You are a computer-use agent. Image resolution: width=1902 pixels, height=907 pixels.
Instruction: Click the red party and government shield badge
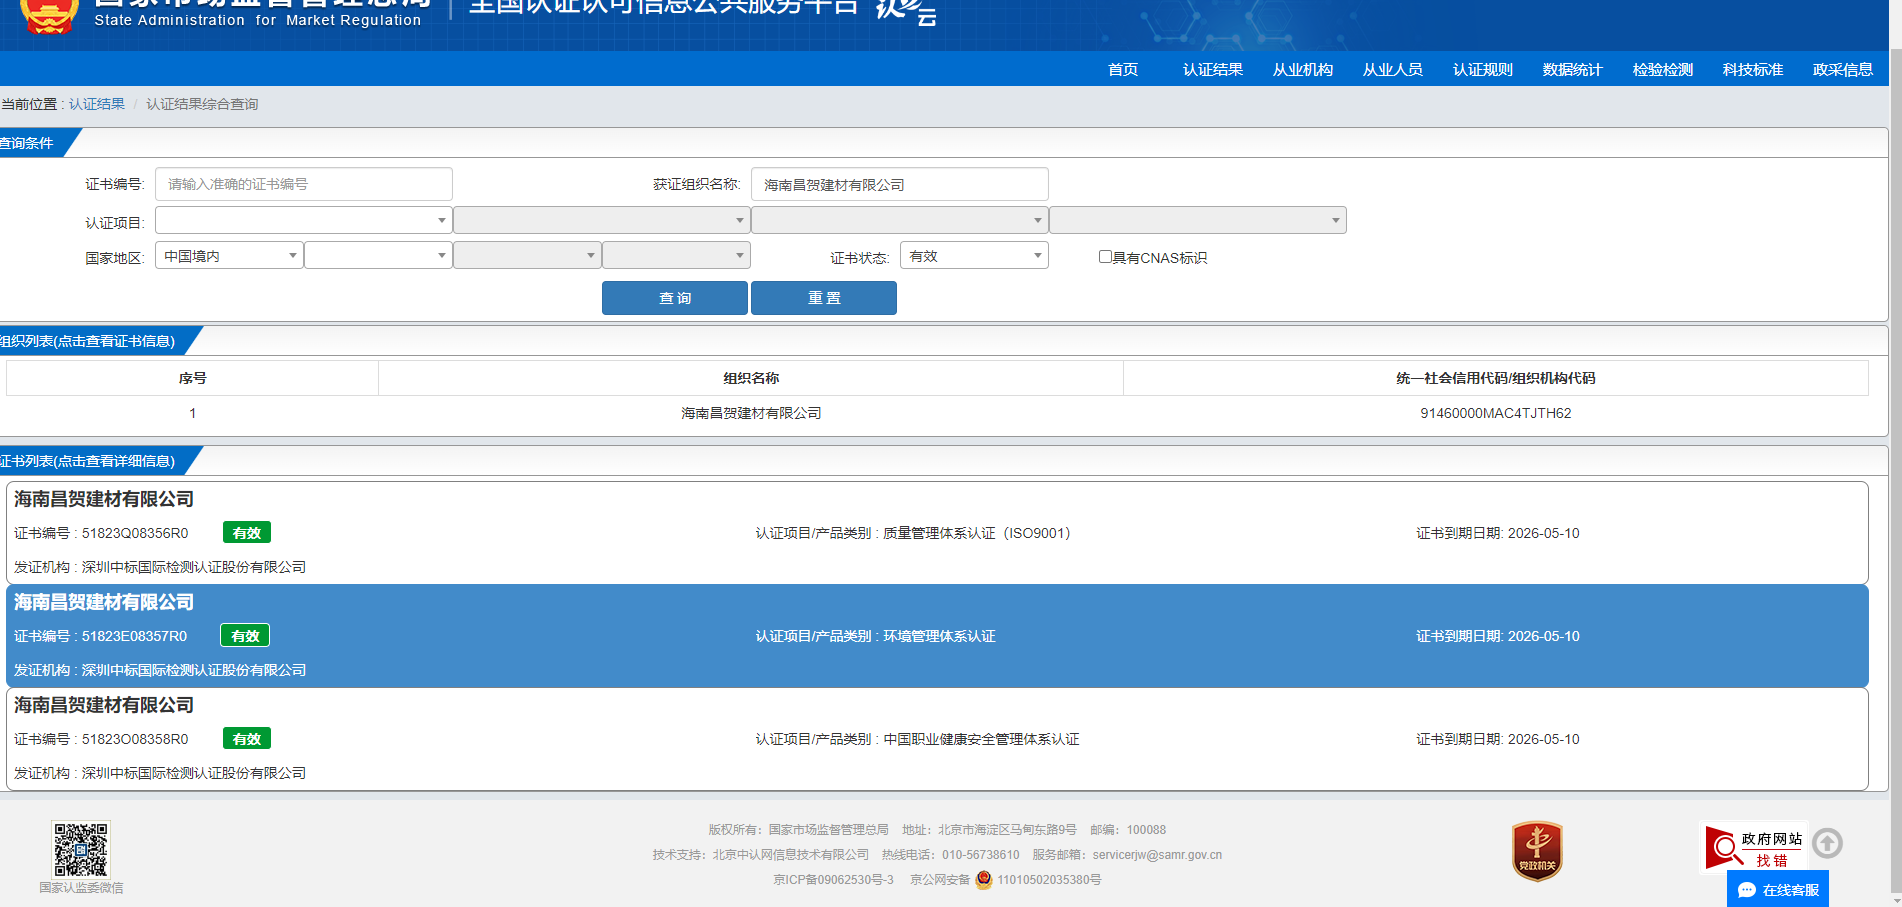click(x=1536, y=851)
